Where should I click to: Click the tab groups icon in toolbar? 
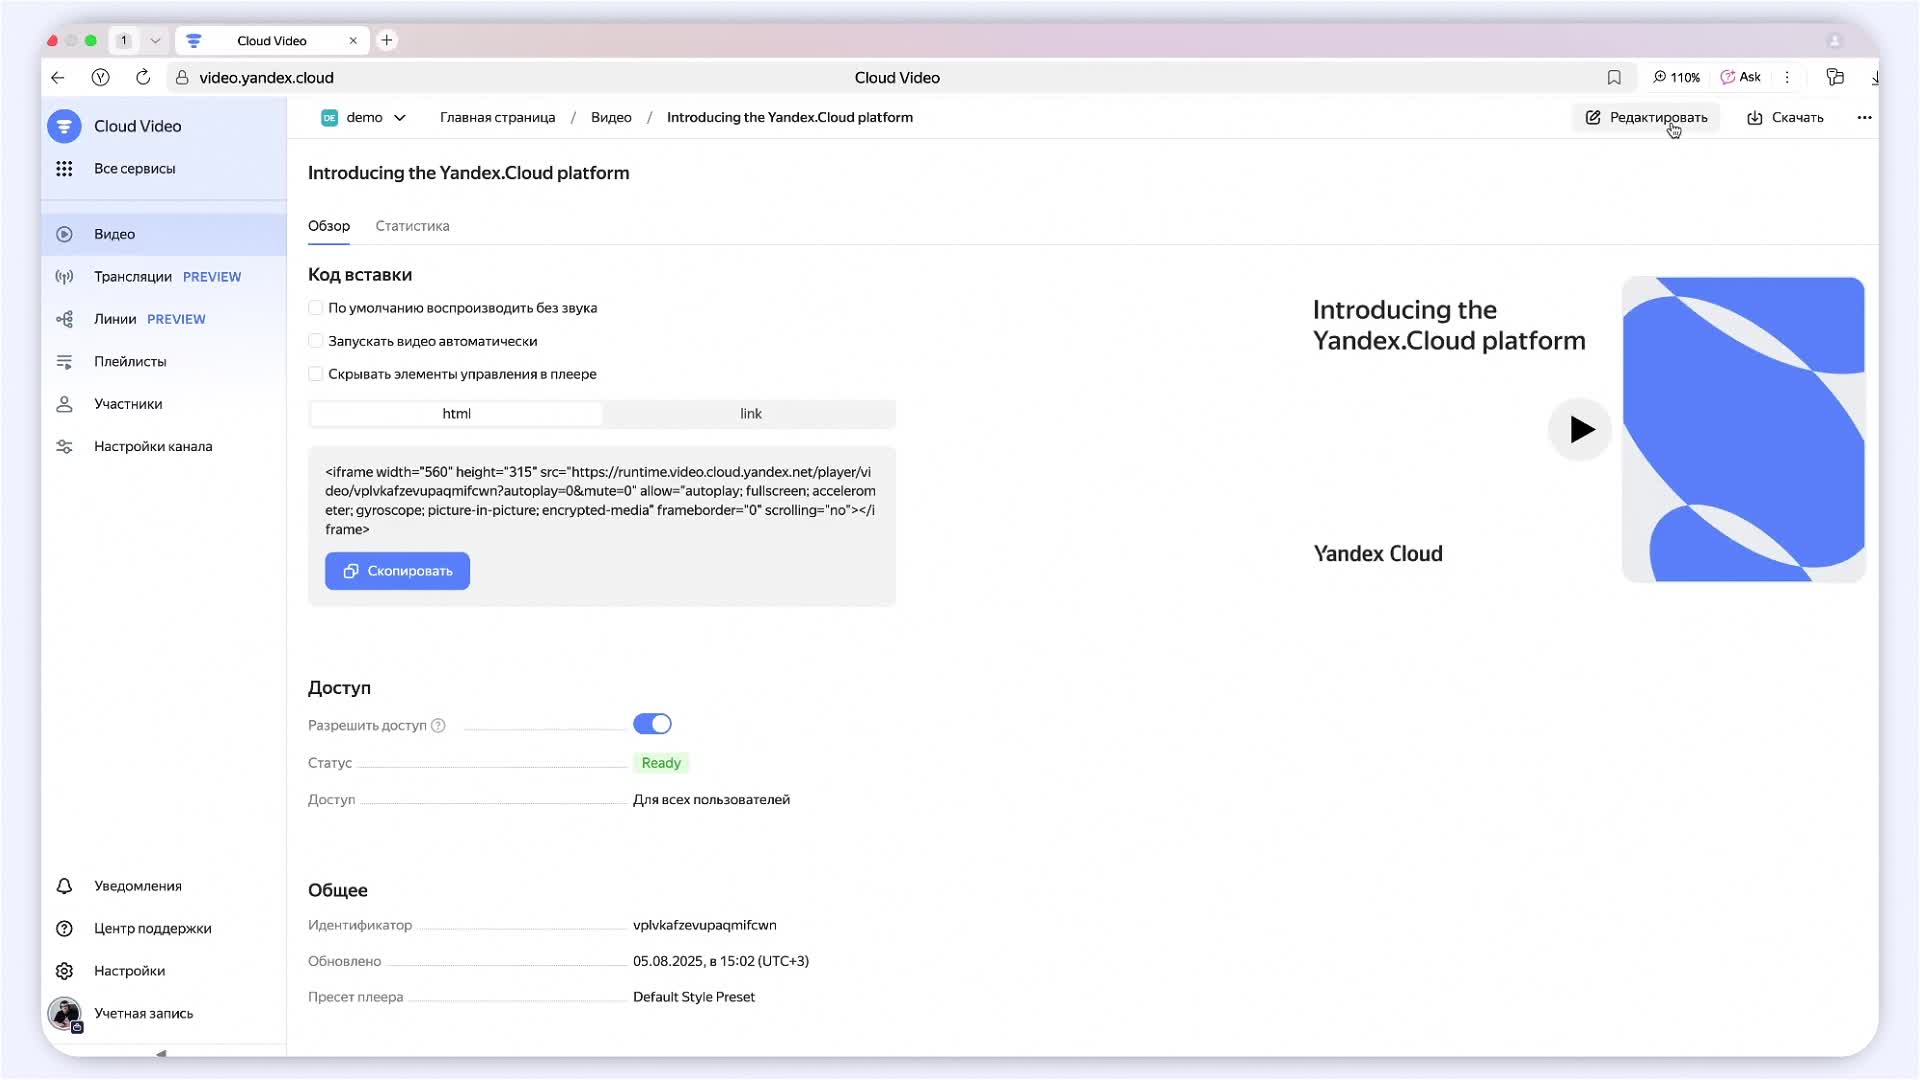pyautogui.click(x=1835, y=77)
